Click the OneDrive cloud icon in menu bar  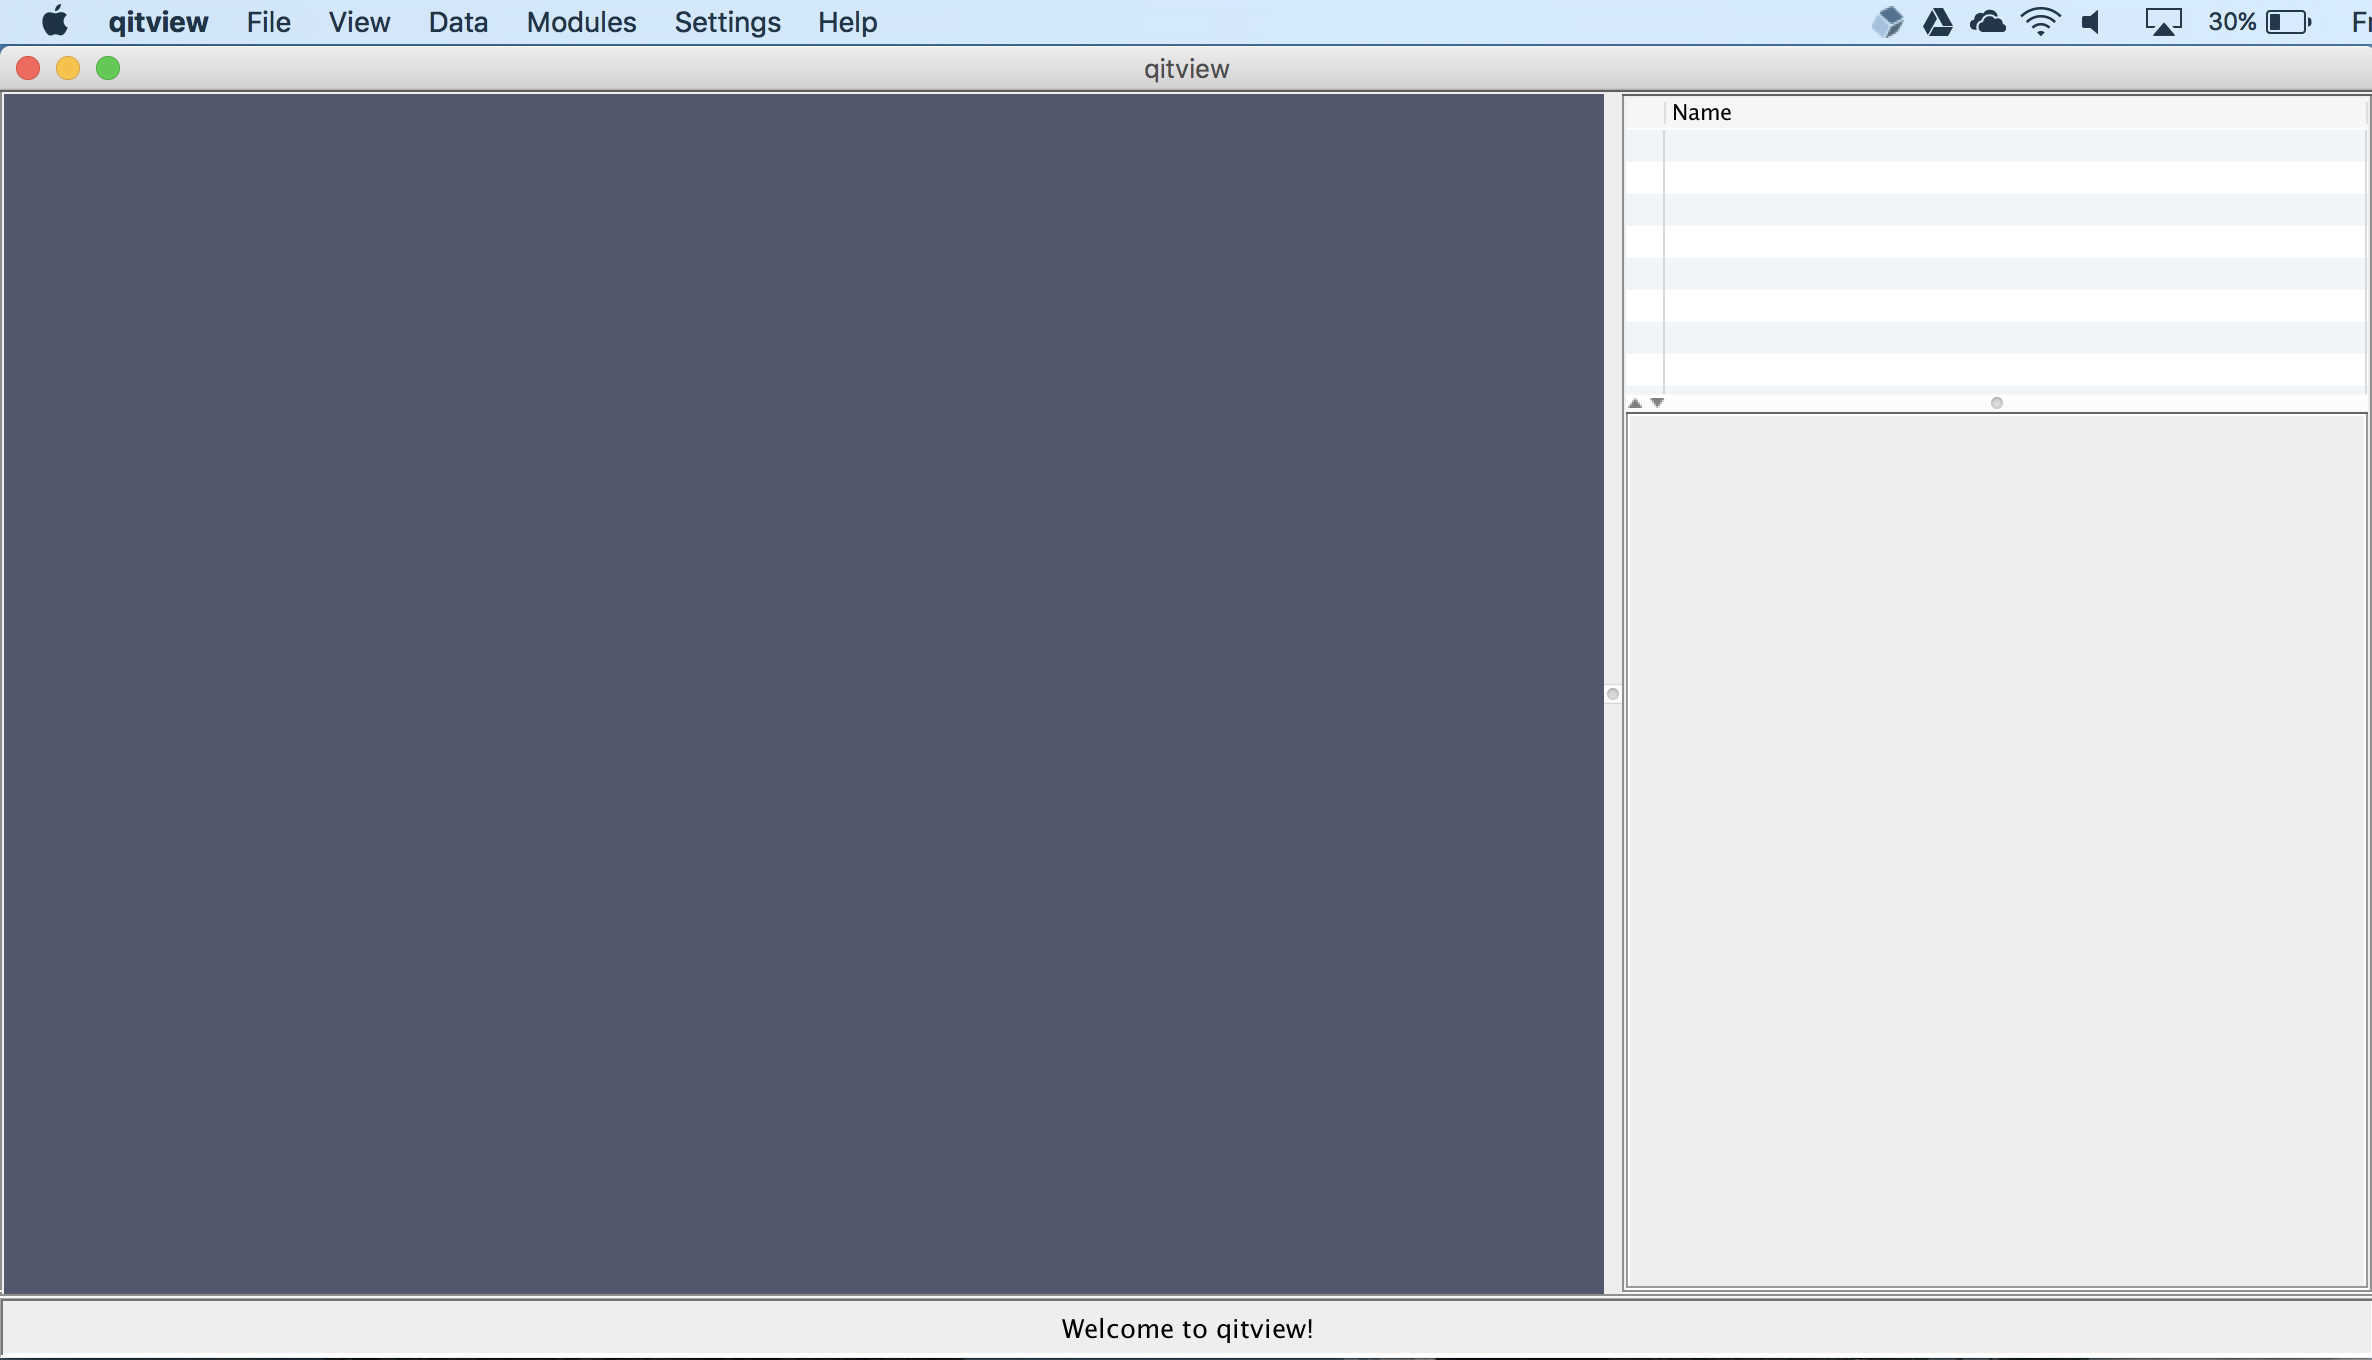click(x=1987, y=22)
